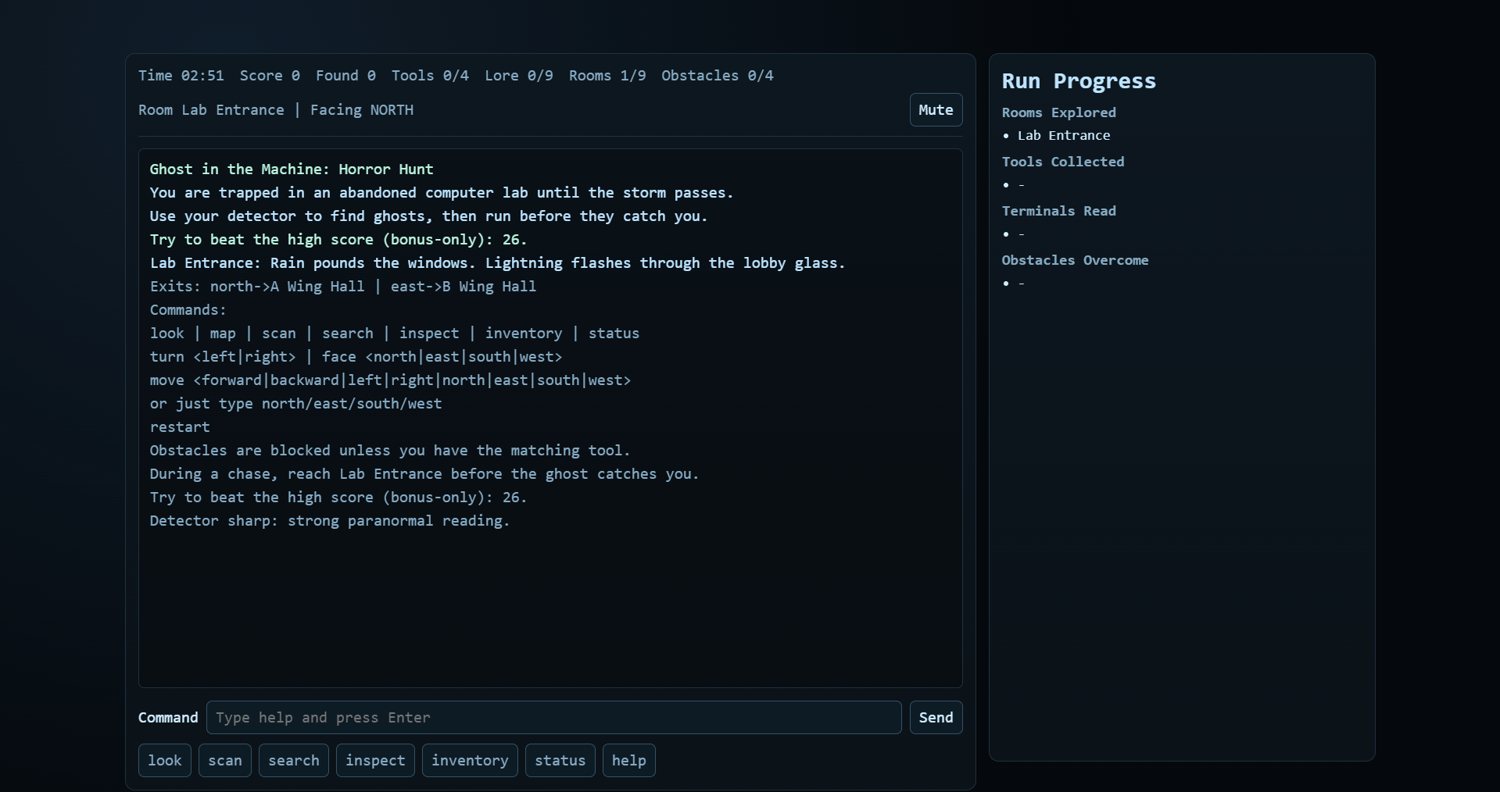The width and height of the screenshot is (1500, 792).
Task: Click the 'move <forward|backward' command line
Action: [391, 380]
